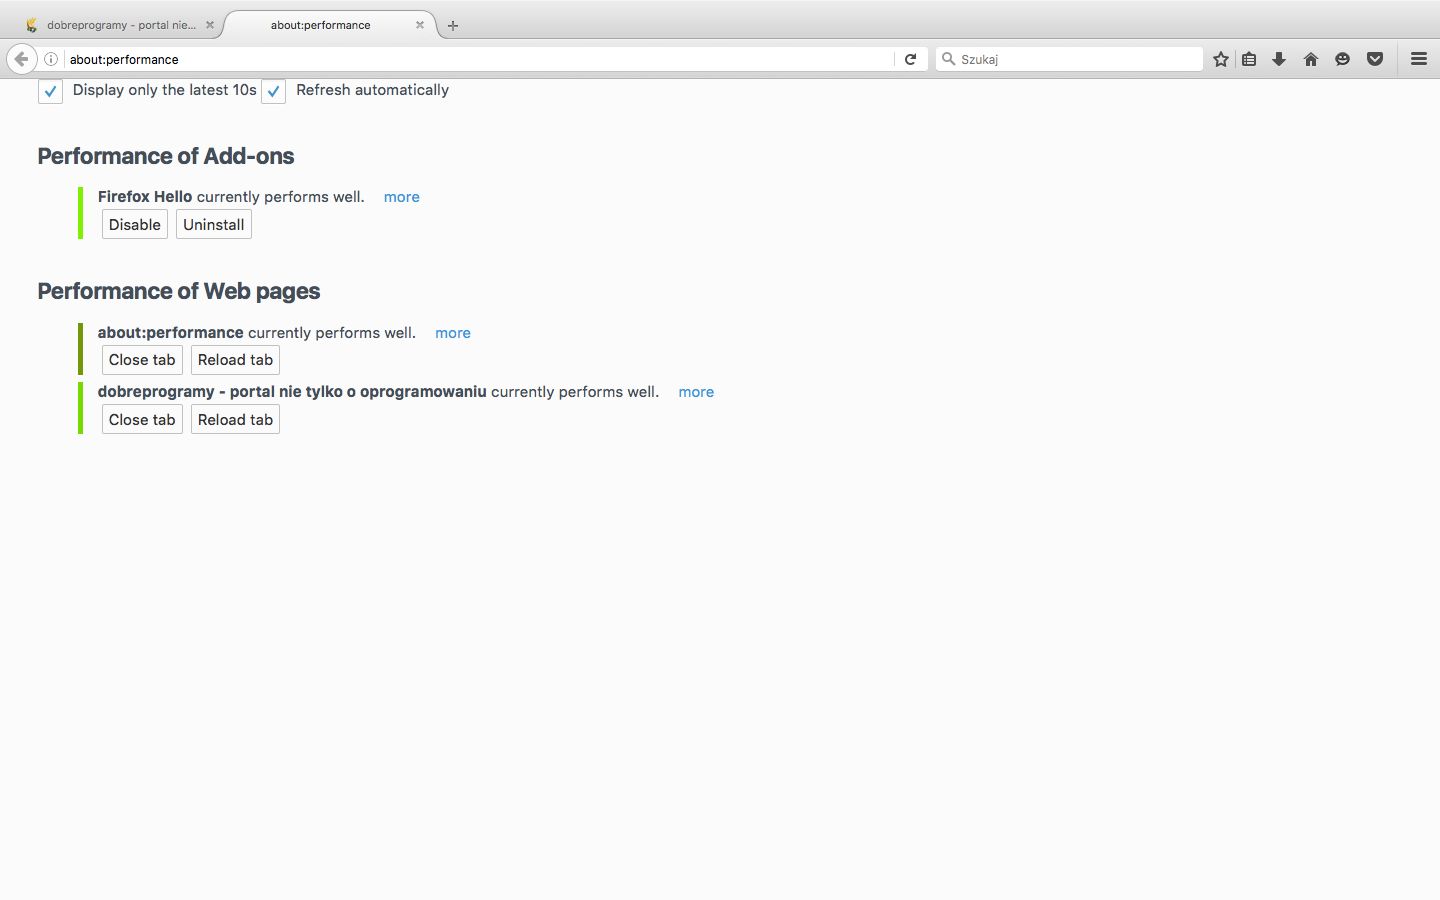Reload the page using the refresh icon
This screenshot has height=900, width=1440.
910,59
